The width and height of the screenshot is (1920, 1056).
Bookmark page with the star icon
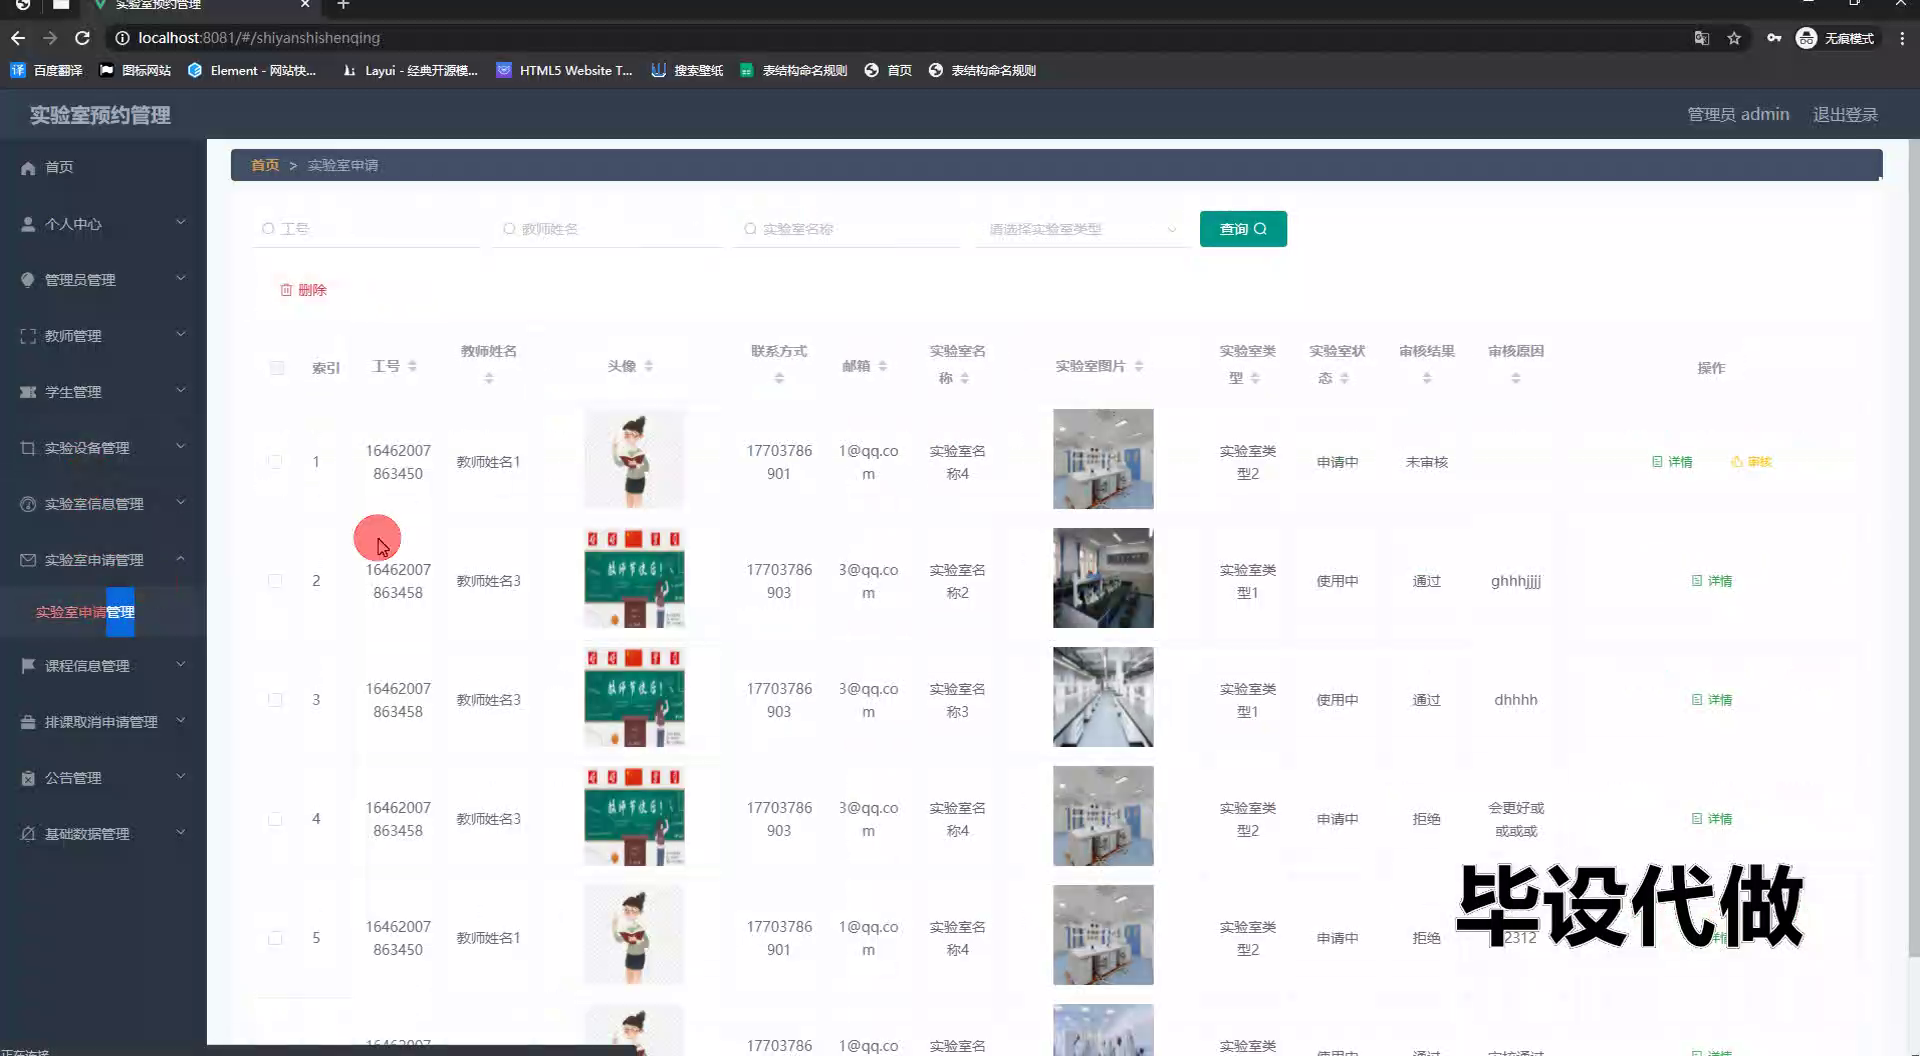(1734, 38)
